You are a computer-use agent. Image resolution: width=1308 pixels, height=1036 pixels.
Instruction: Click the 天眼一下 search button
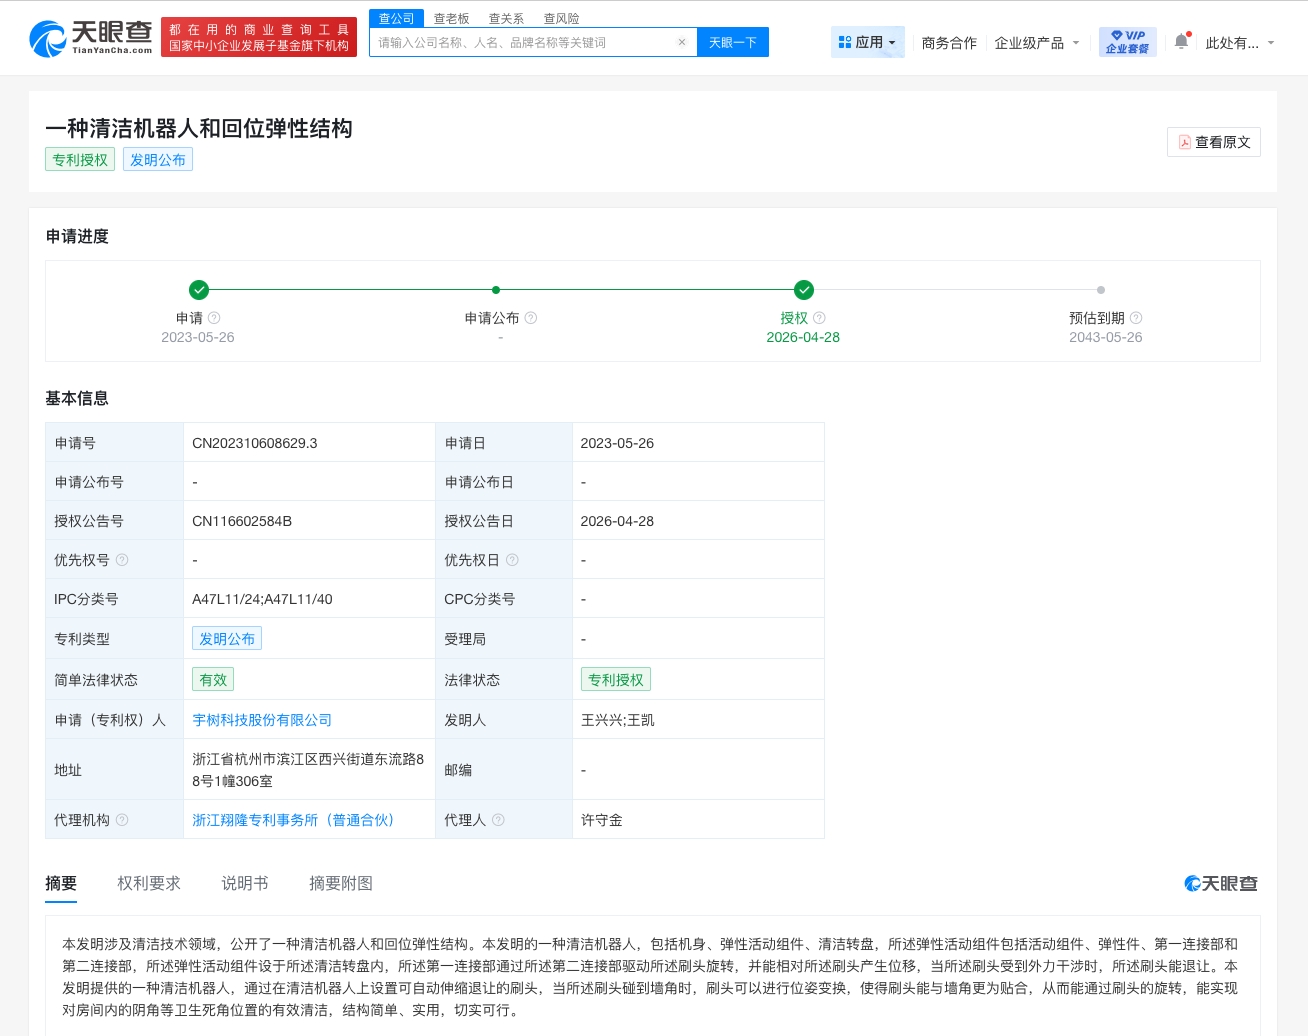click(x=732, y=42)
